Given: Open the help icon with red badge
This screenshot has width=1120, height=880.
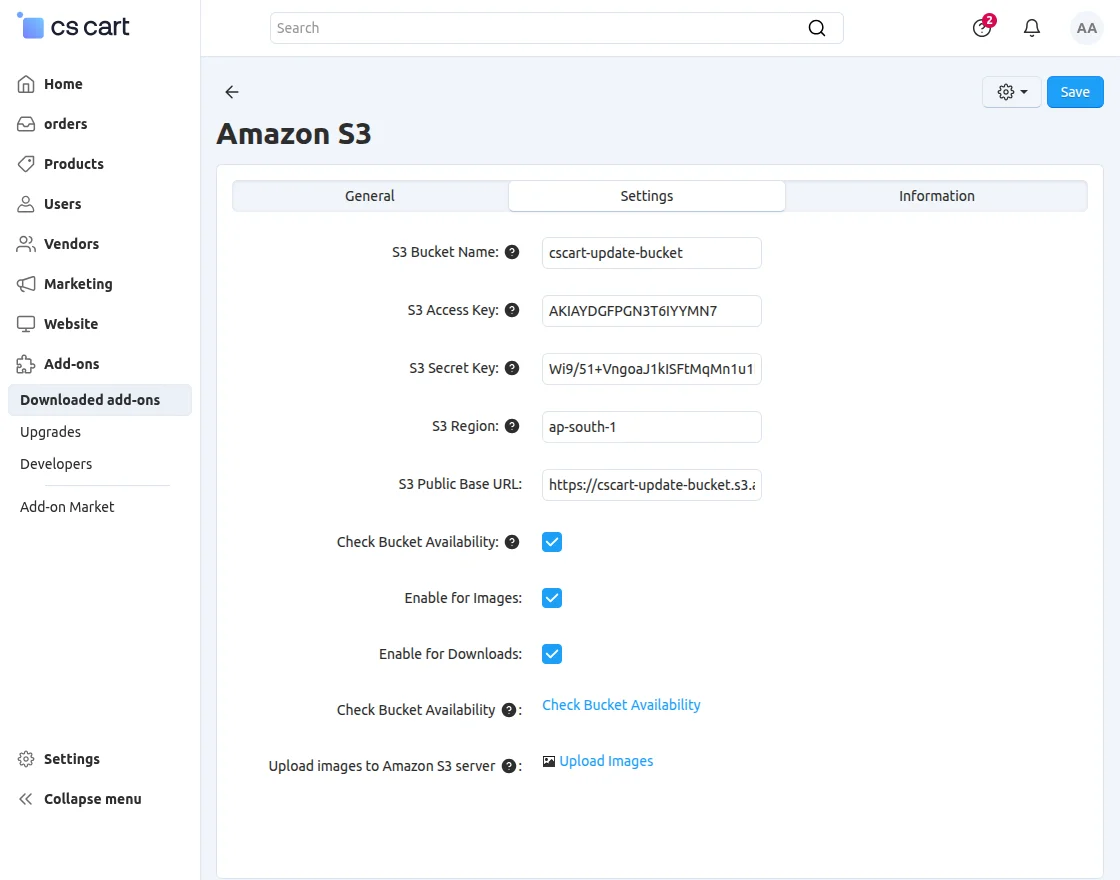Looking at the screenshot, I should (x=983, y=27).
